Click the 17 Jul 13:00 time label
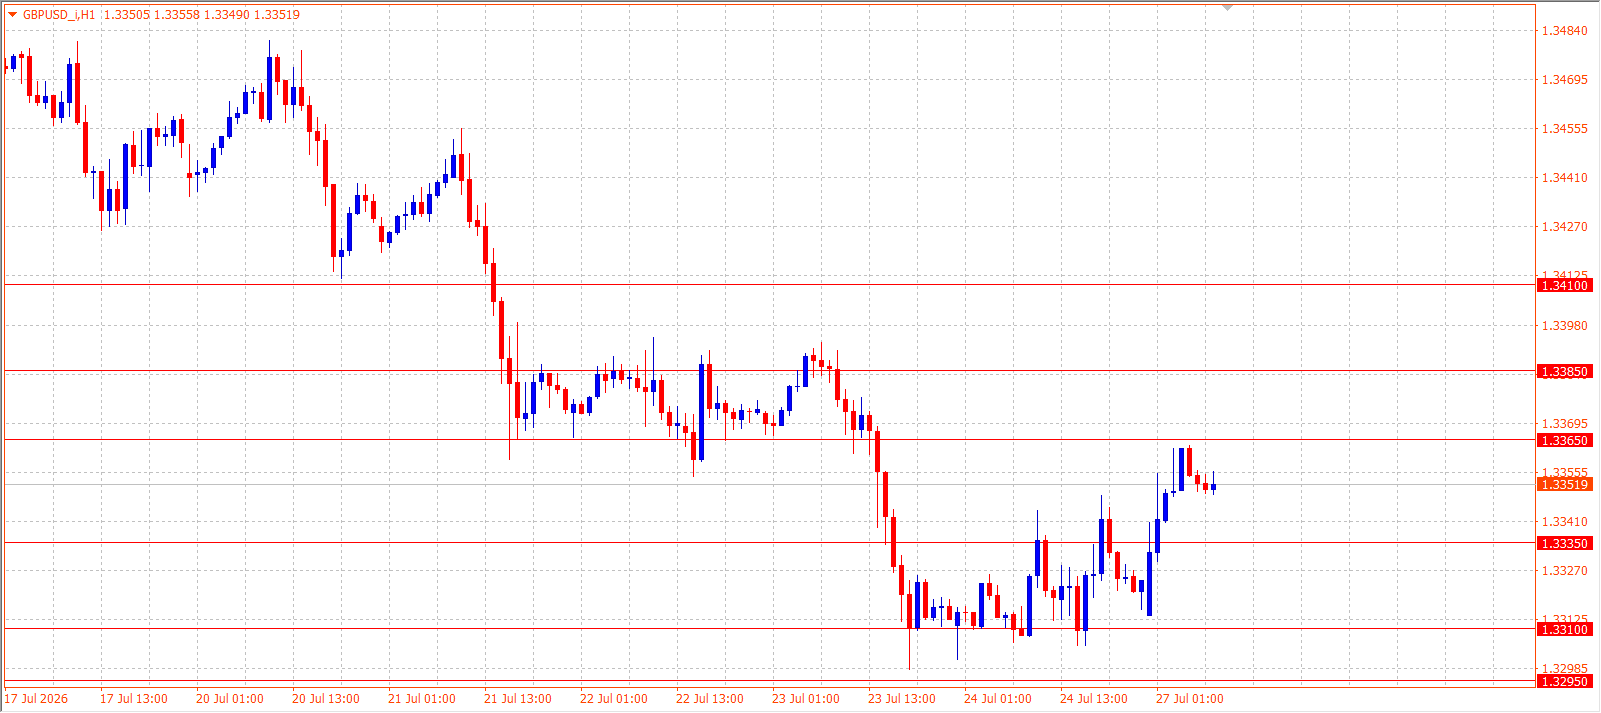 [134, 699]
